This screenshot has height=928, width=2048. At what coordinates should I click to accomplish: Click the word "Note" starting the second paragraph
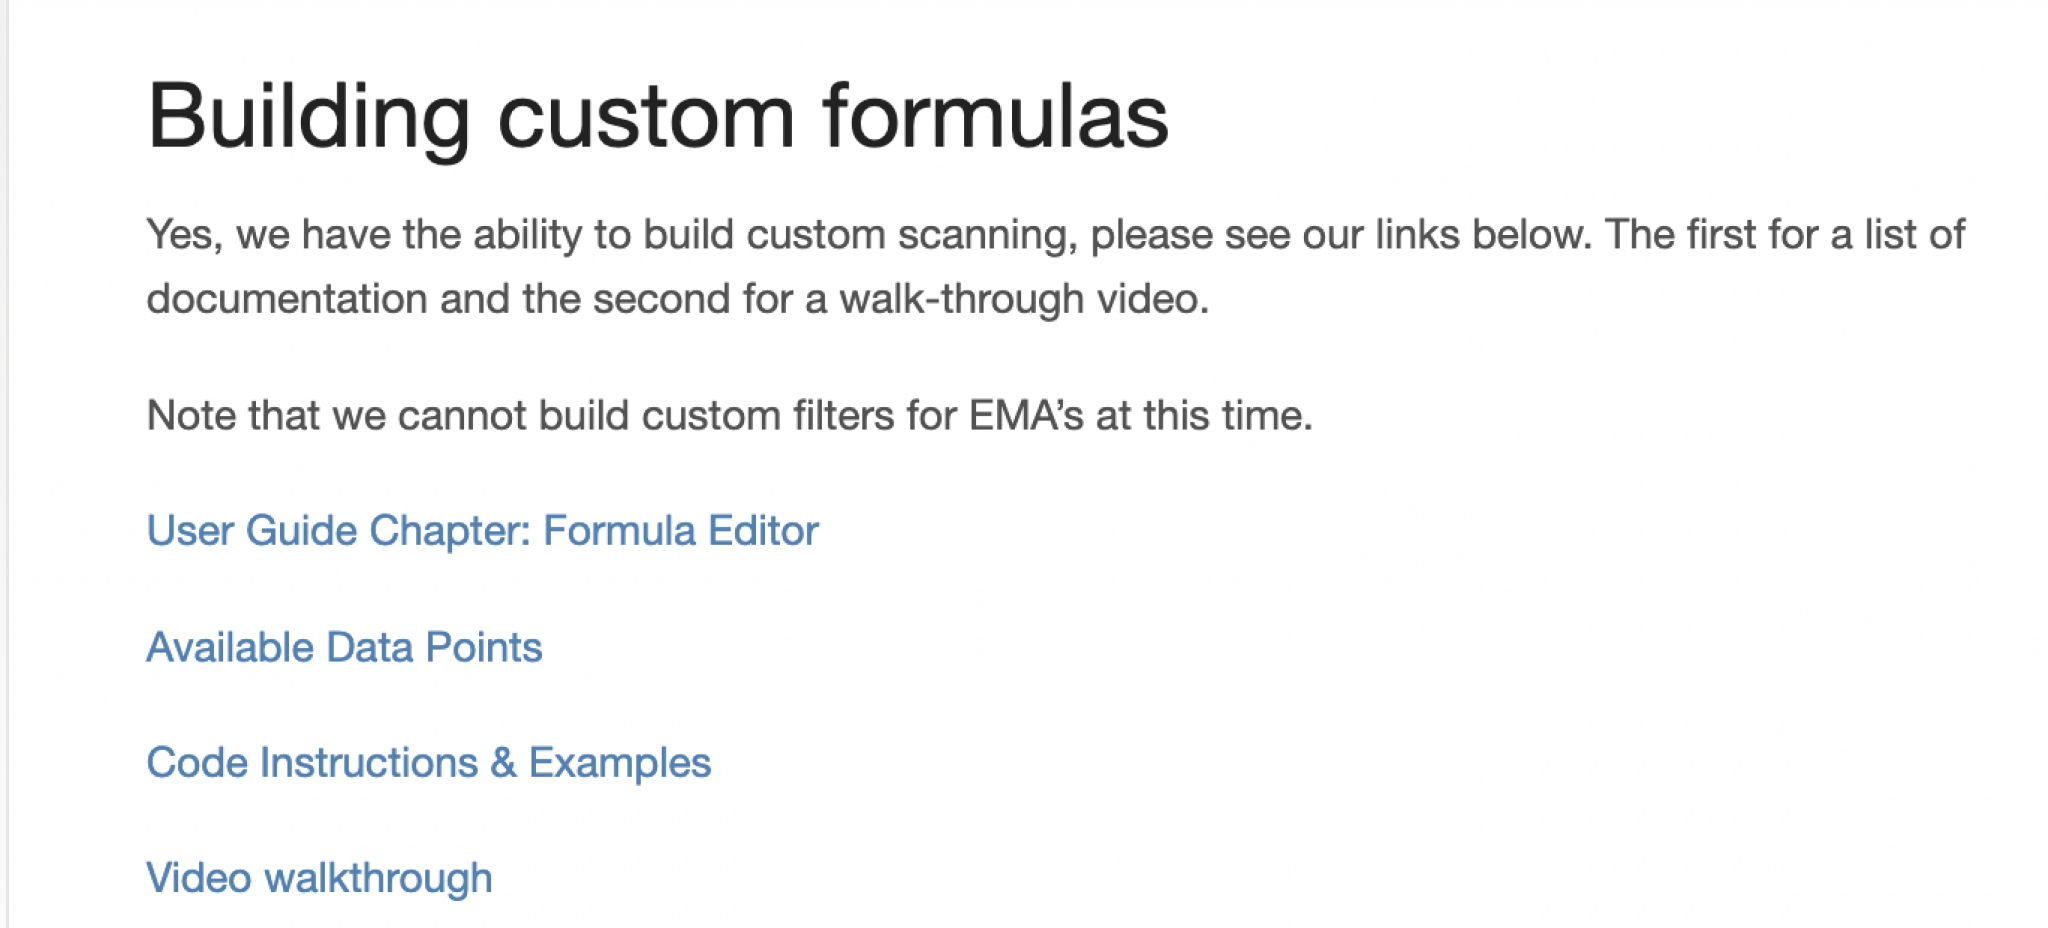191,416
